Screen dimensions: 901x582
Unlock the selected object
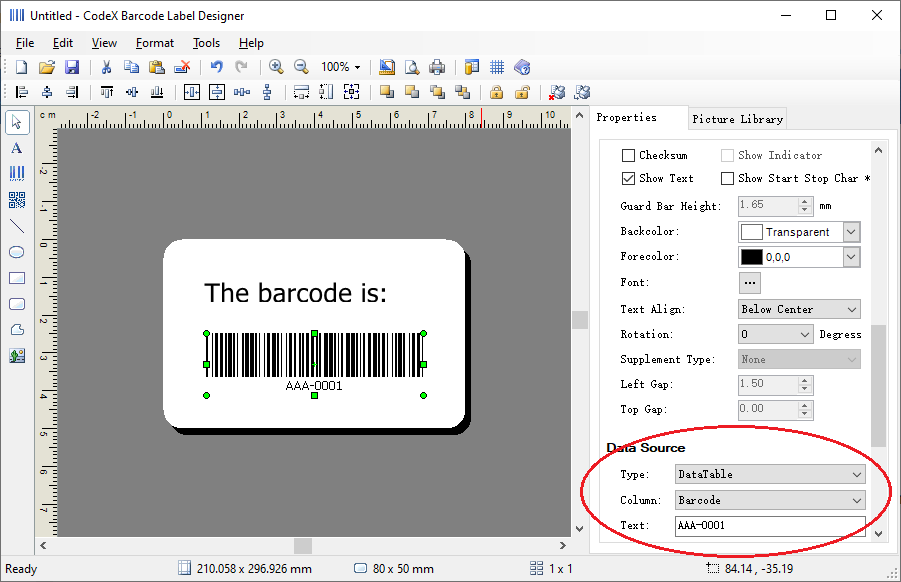point(522,92)
